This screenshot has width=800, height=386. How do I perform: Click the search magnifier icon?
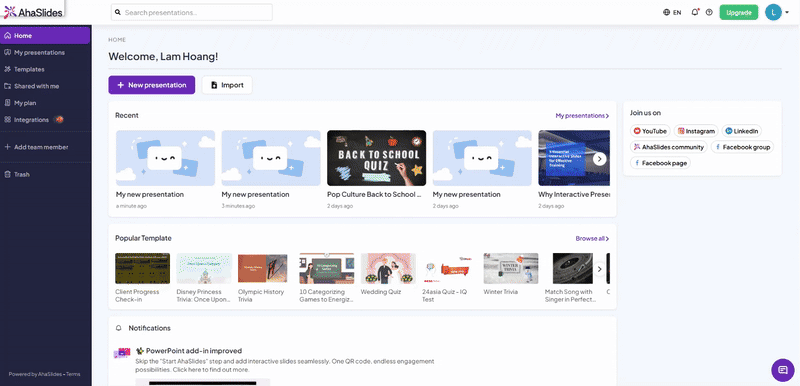118,12
